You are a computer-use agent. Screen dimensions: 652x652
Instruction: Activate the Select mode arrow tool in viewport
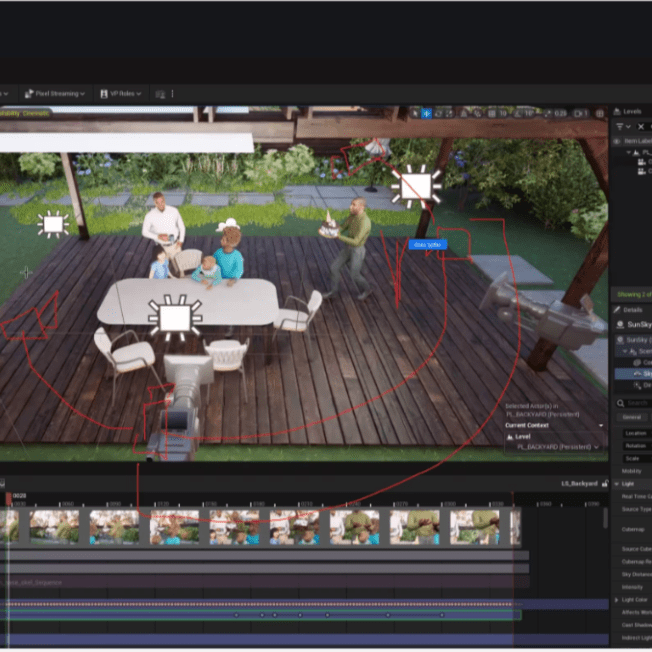click(x=415, y=113)
